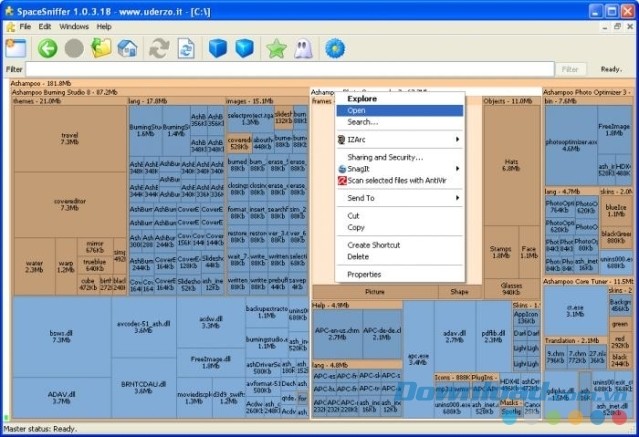Click the page refresh icon in toolbar
Screen dimensions: 639x437
(x=186, y=48)
